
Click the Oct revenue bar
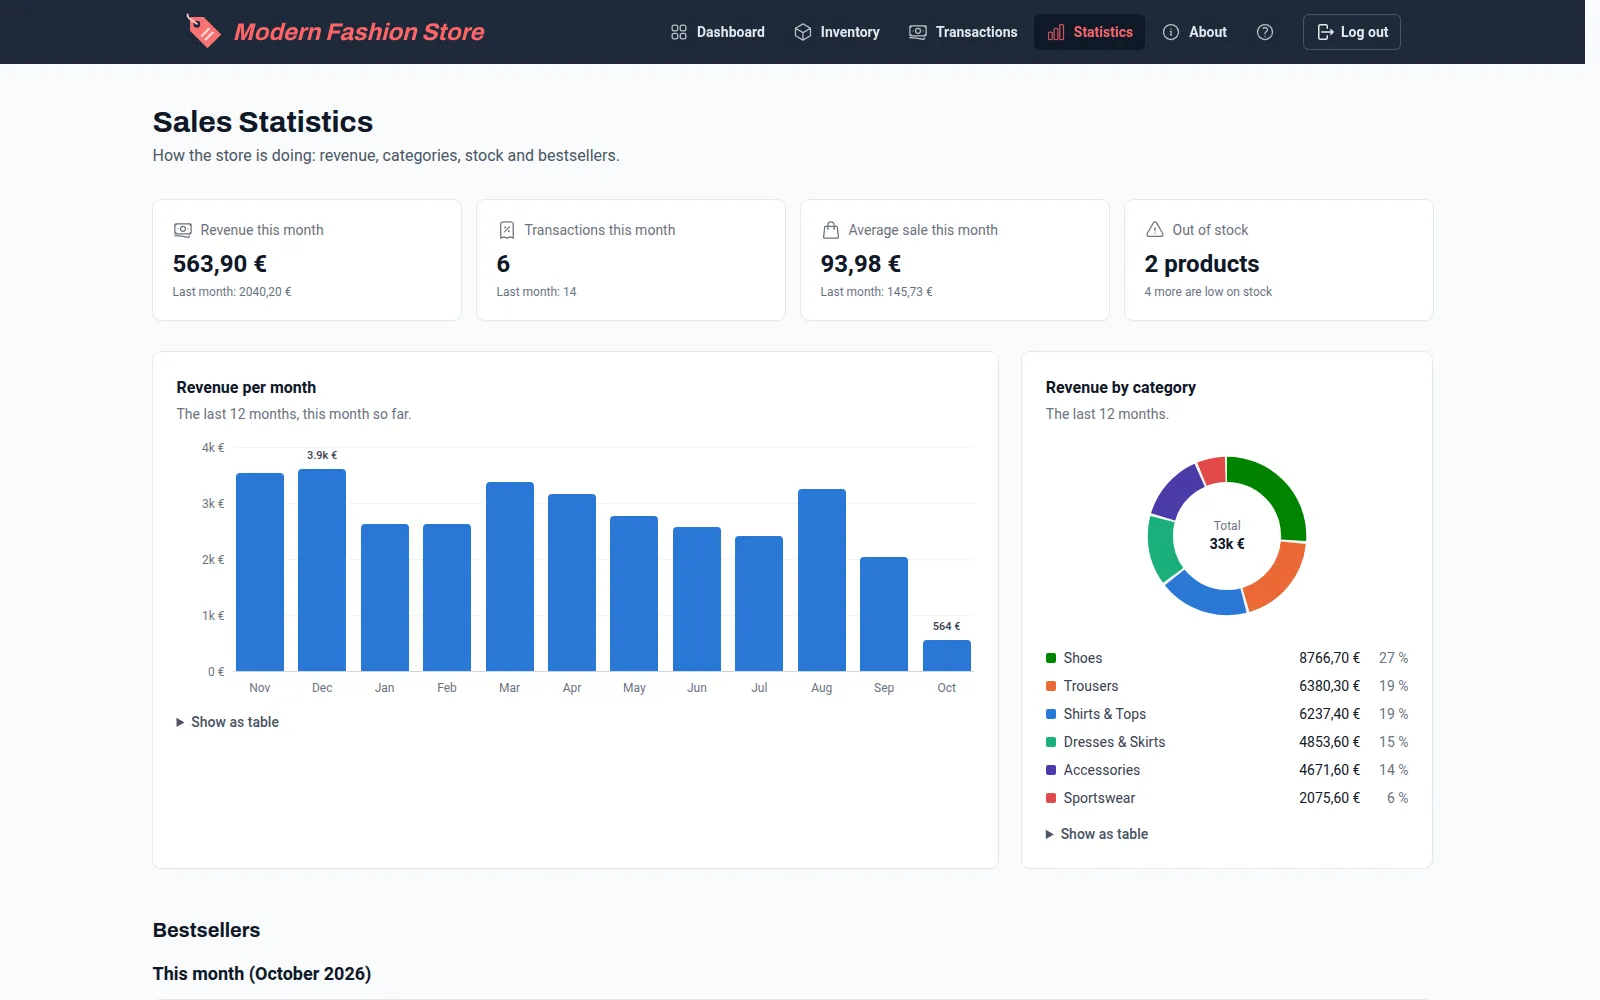[x=947, y=656]
